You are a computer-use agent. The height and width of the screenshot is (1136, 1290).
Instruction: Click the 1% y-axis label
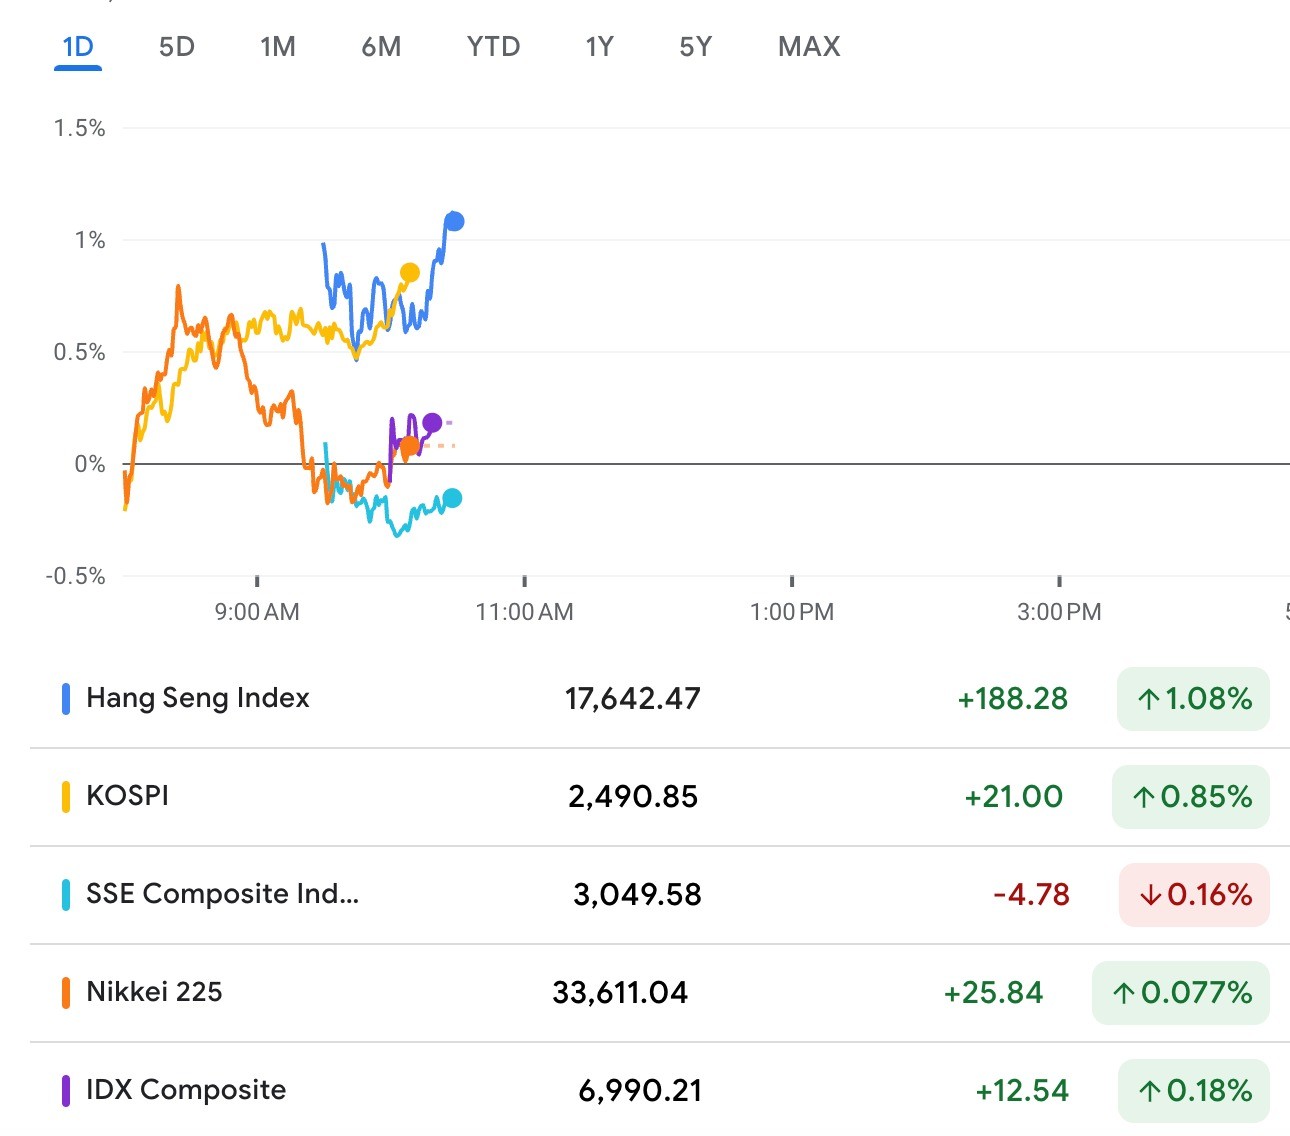point(89,240)
